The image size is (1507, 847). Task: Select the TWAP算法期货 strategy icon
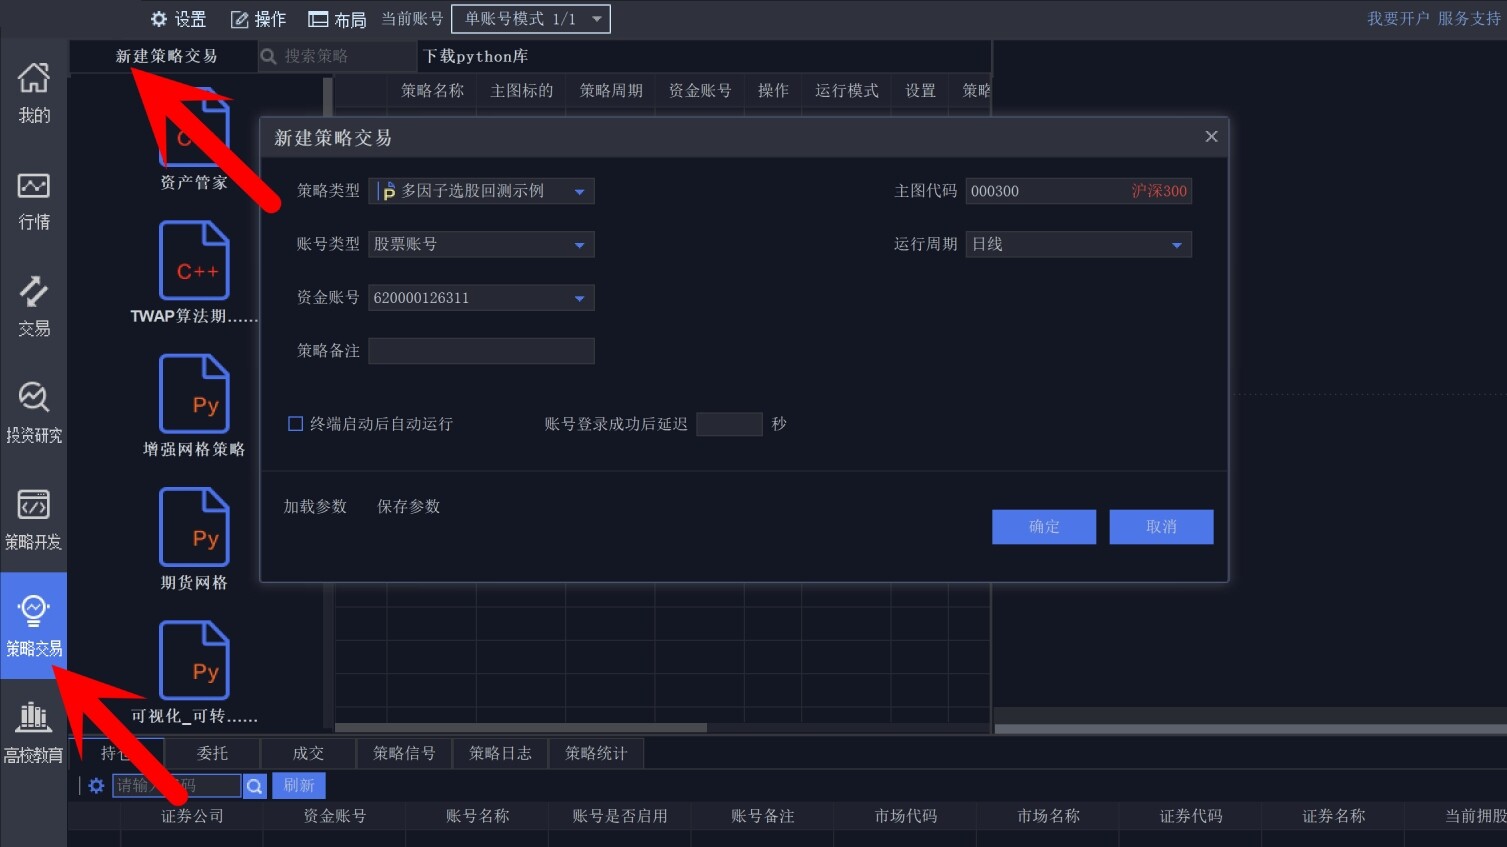point(193,260)
